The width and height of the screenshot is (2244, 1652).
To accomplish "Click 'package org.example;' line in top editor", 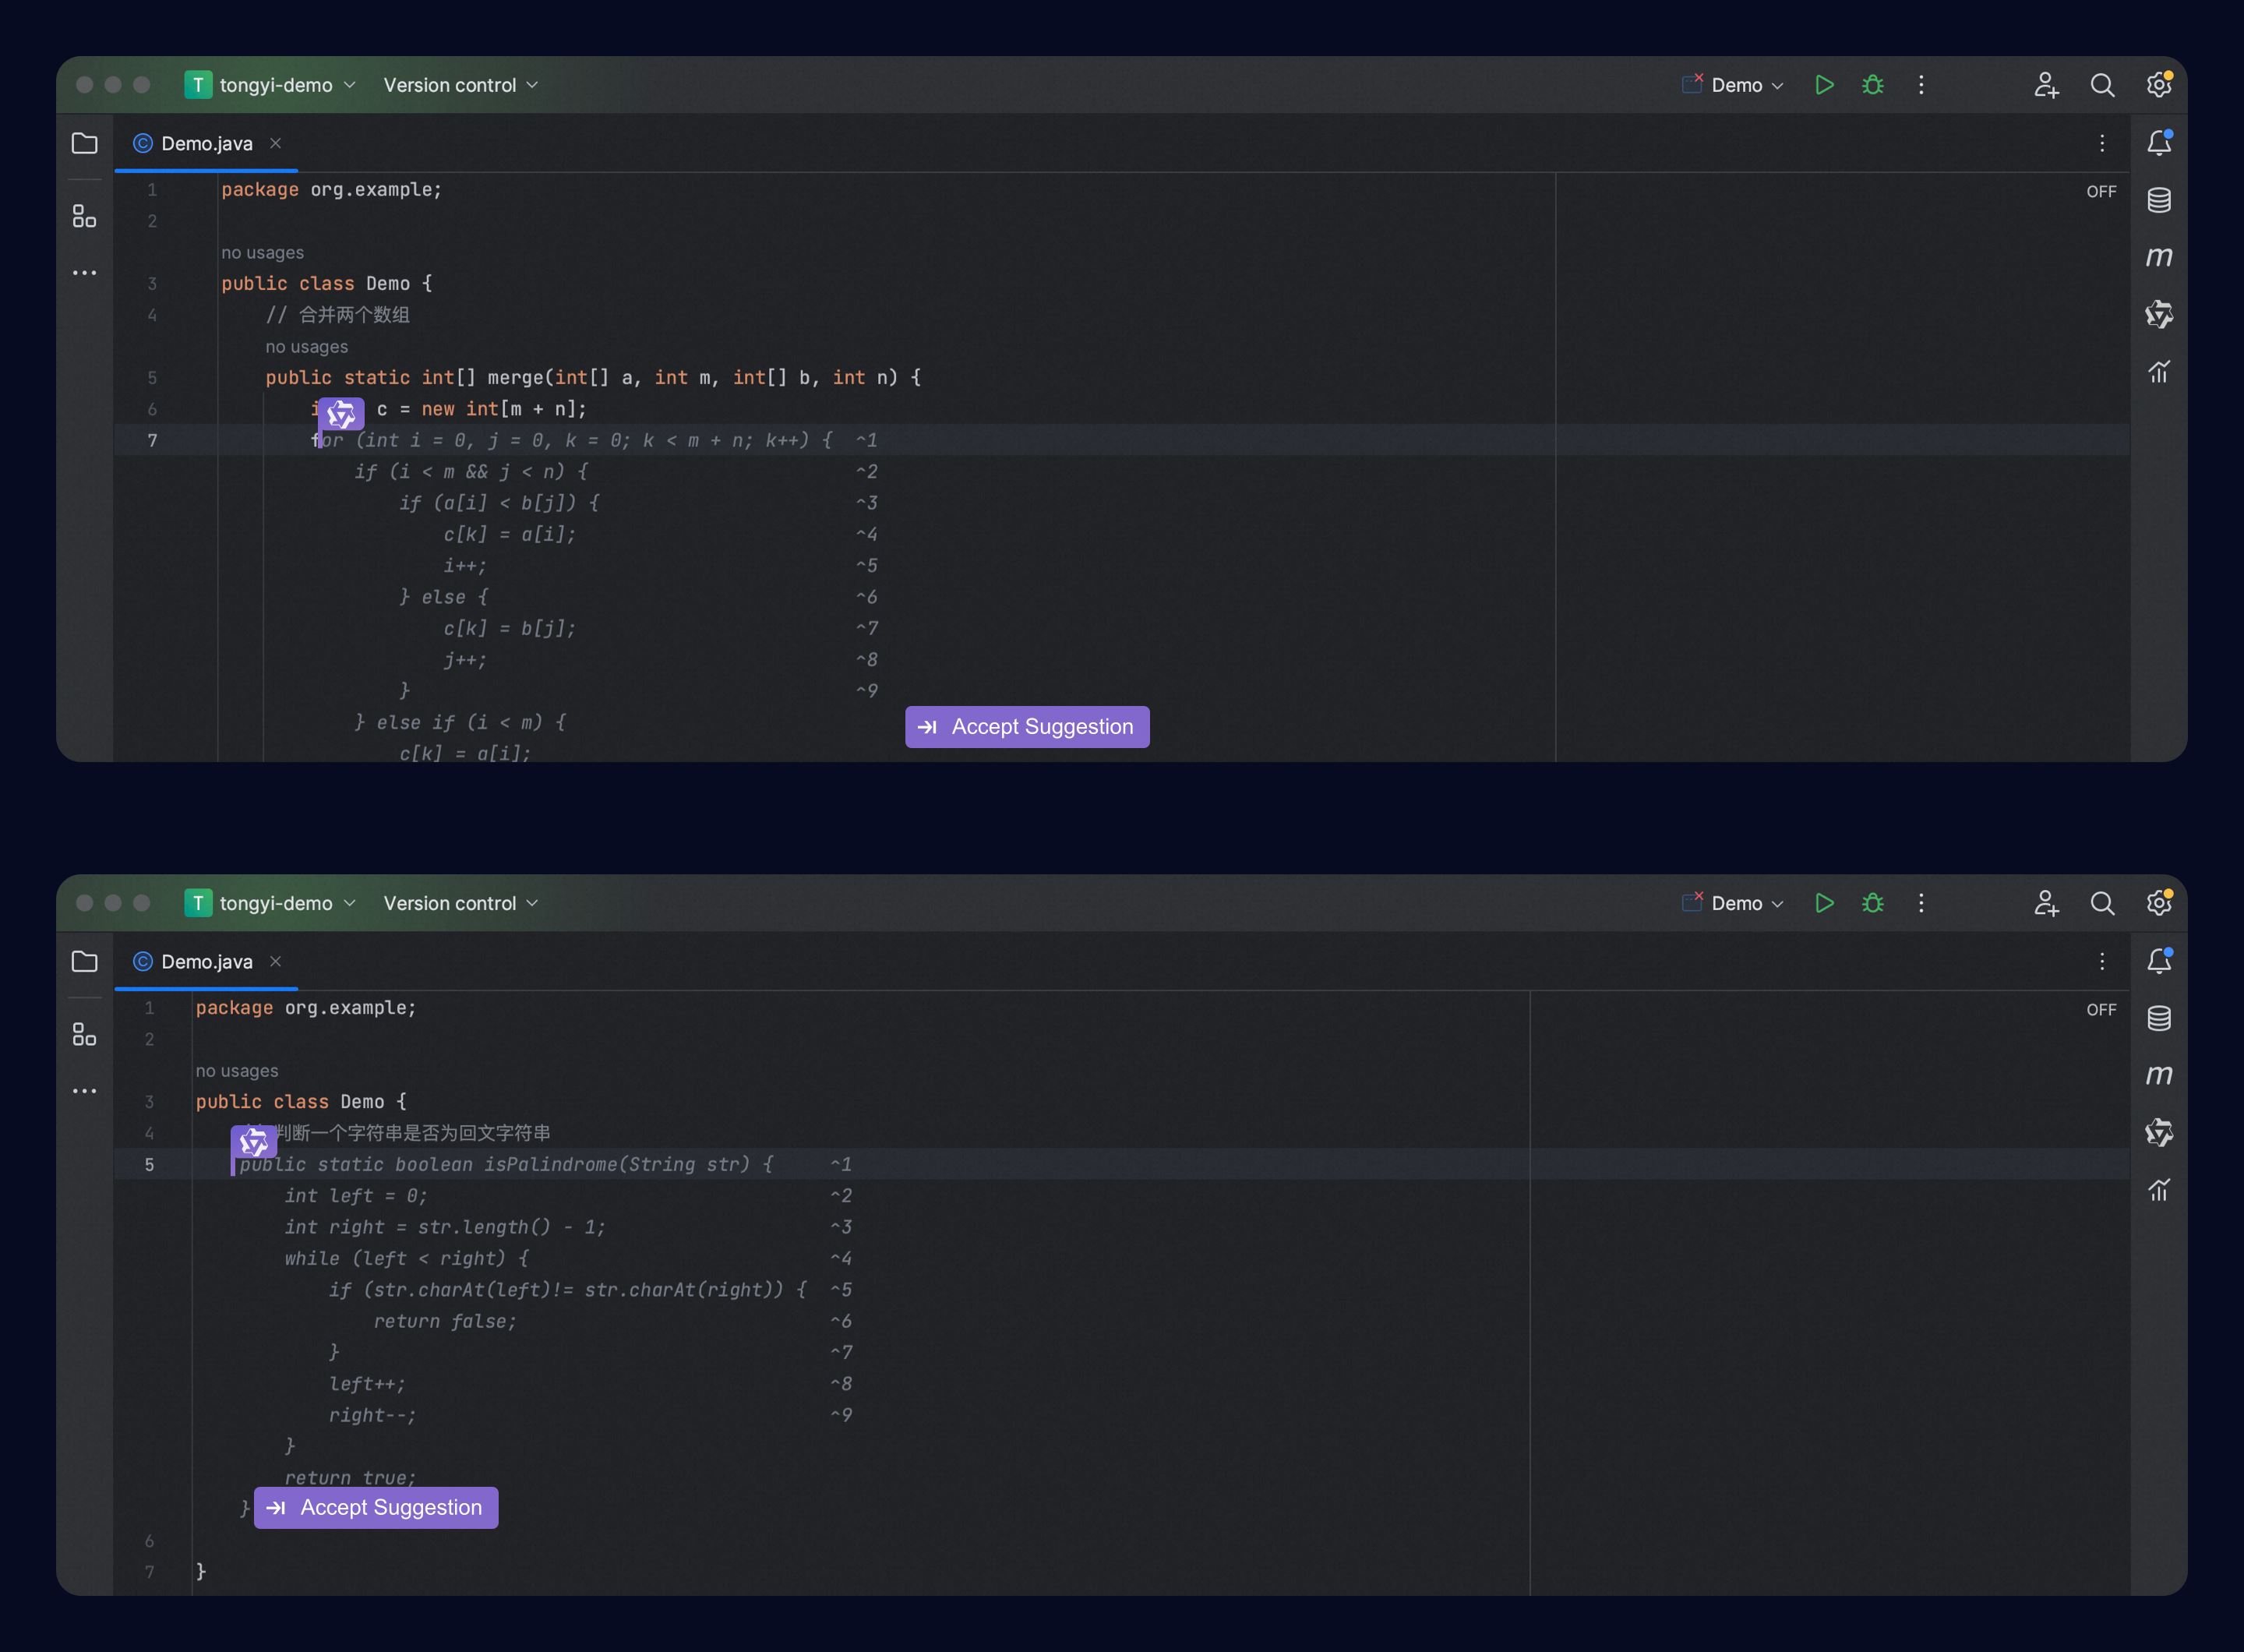I will click(x=331, y=189).
